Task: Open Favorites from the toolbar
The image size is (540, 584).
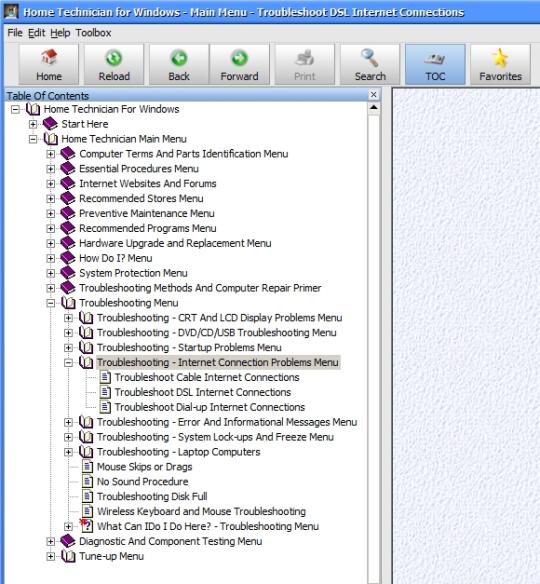Action: pos(500,65)
